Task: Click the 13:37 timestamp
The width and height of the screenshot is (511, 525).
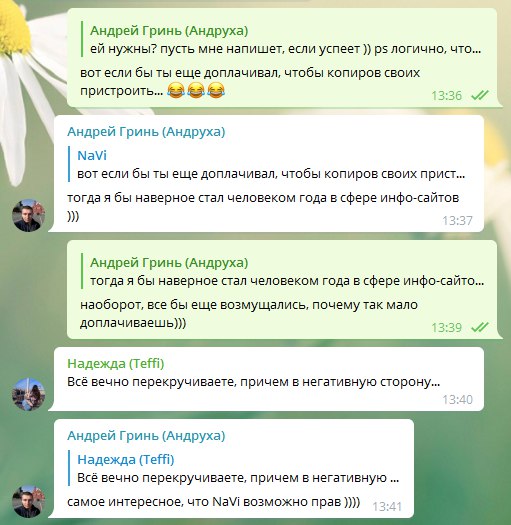Action: coord(457,221)
